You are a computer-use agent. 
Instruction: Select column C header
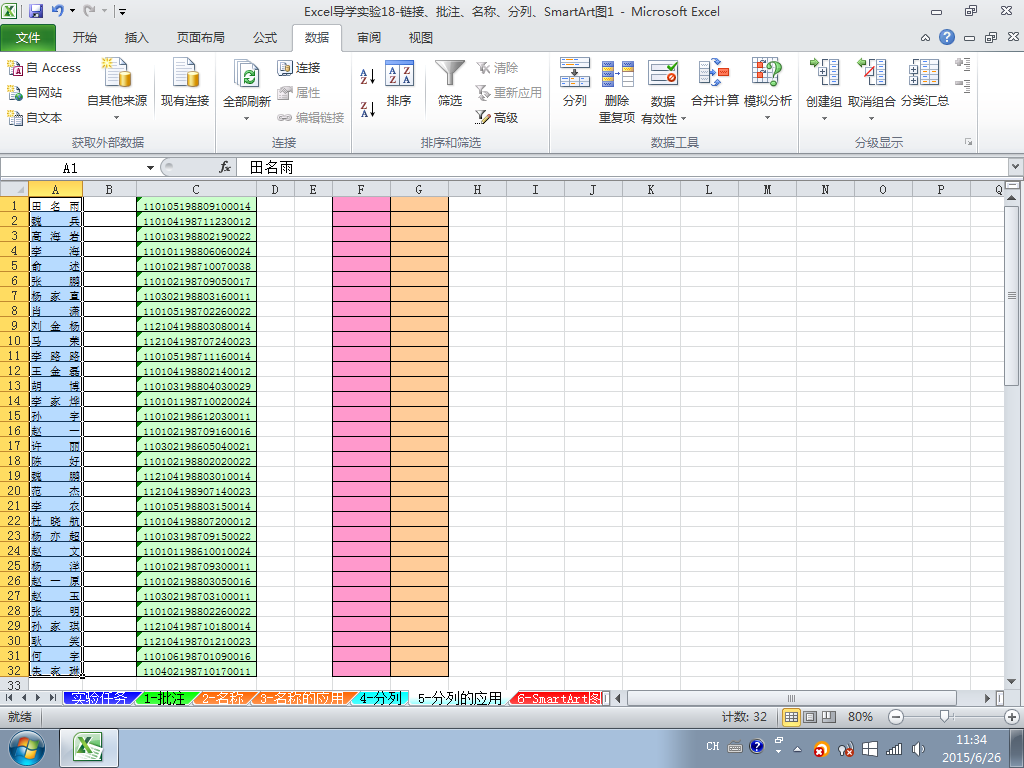coord(196,189)
